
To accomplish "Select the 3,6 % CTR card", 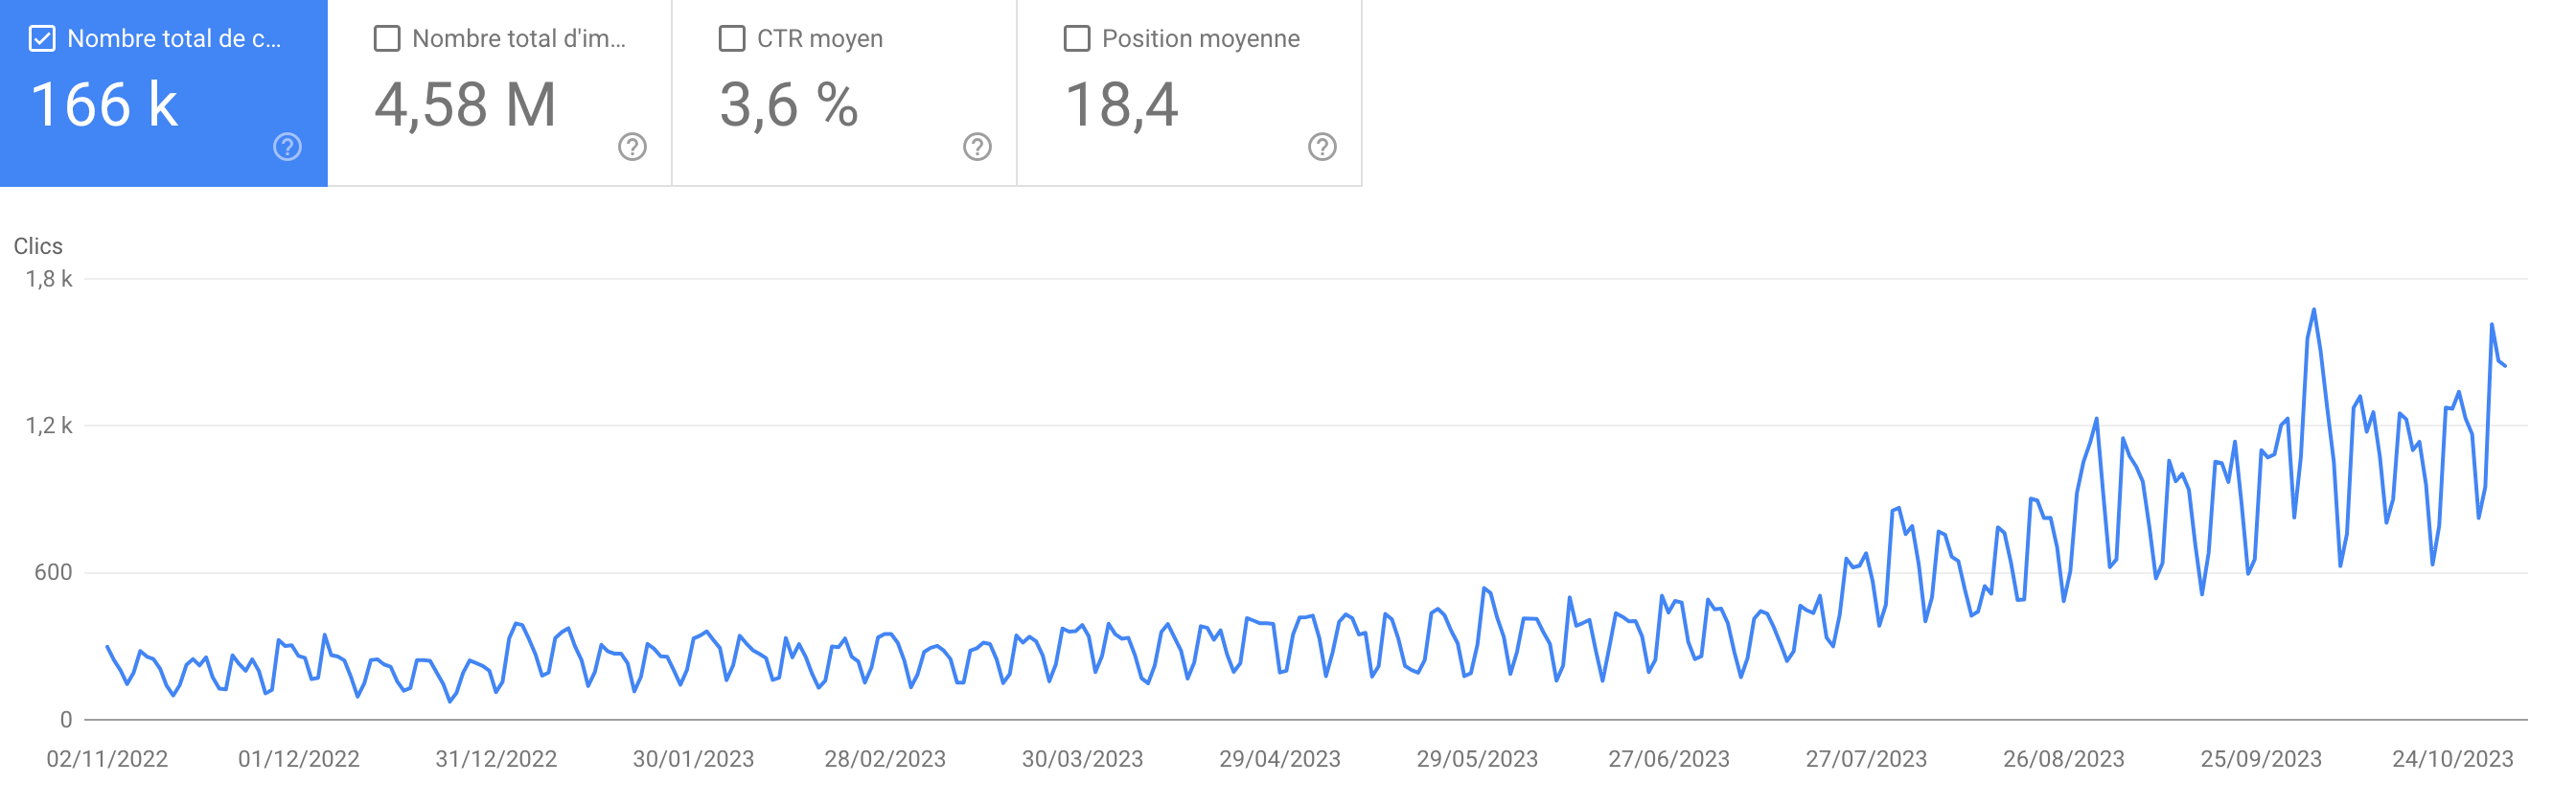I will point(845,93).
